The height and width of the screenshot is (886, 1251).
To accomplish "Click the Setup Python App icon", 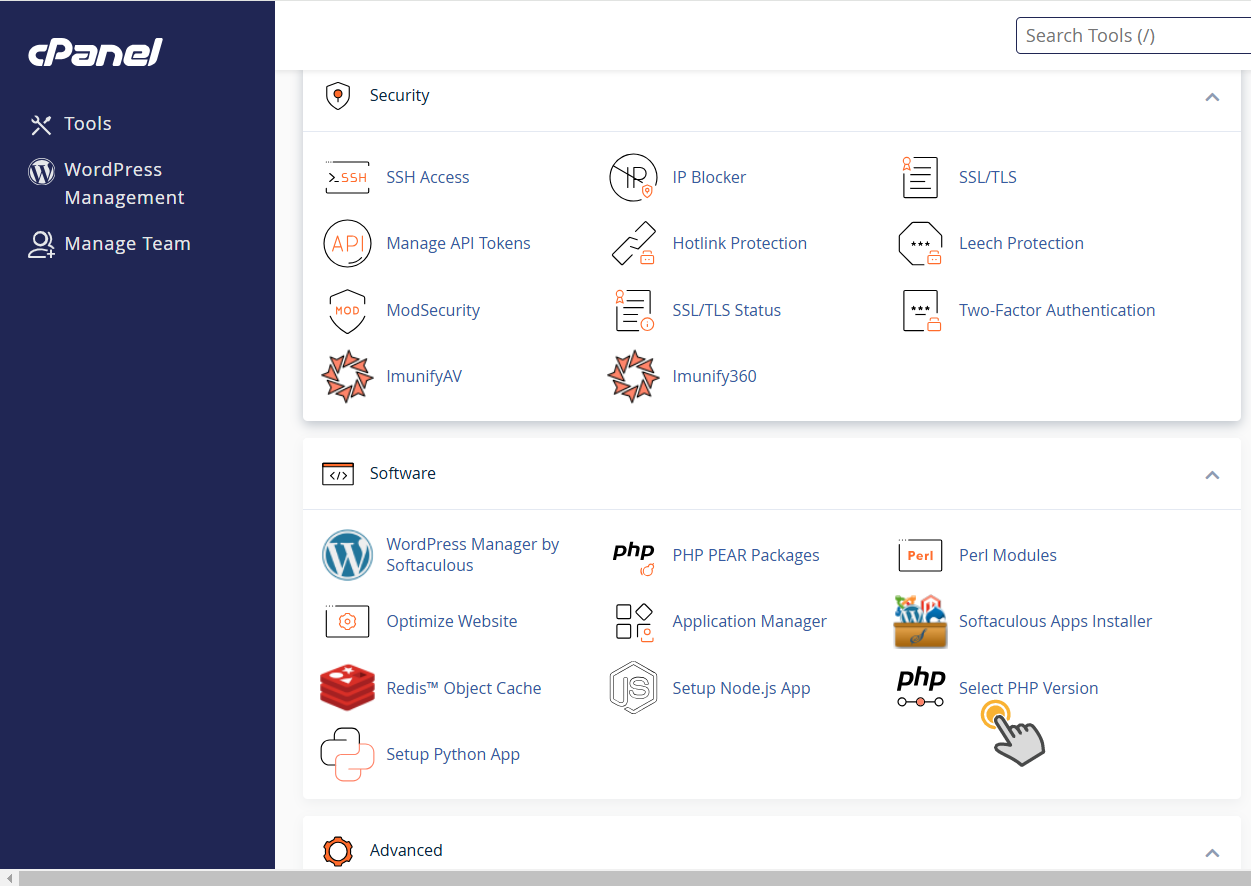I will [347, 754].
